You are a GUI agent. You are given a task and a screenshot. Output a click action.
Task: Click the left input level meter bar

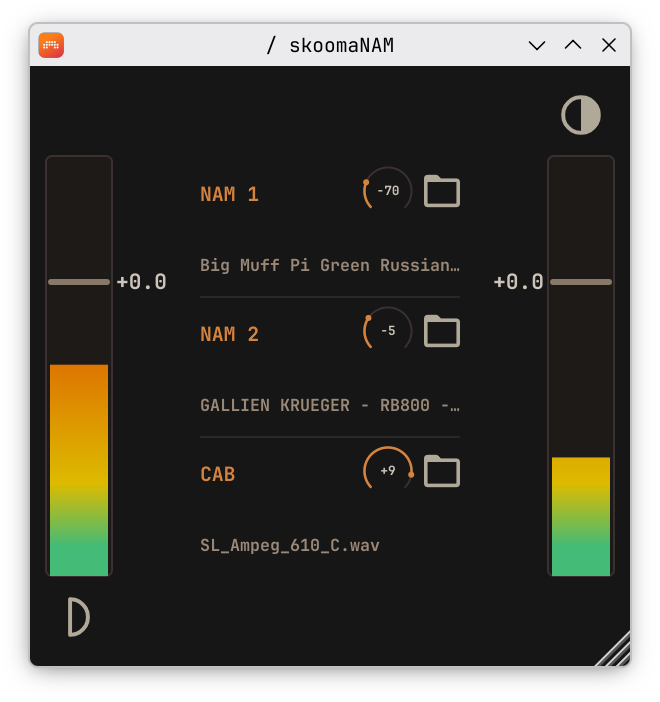tap(79, 366)
